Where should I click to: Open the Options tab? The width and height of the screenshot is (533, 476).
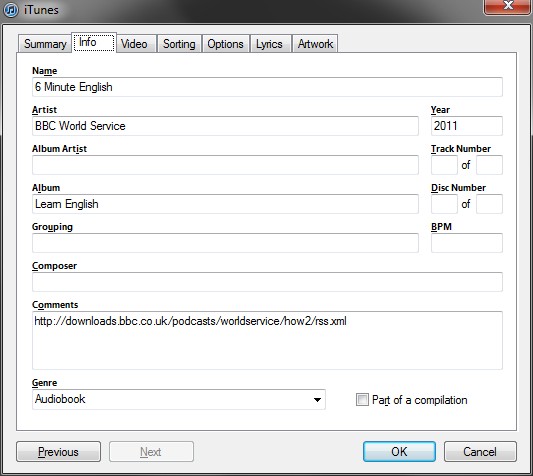click(x=226, y=44)
